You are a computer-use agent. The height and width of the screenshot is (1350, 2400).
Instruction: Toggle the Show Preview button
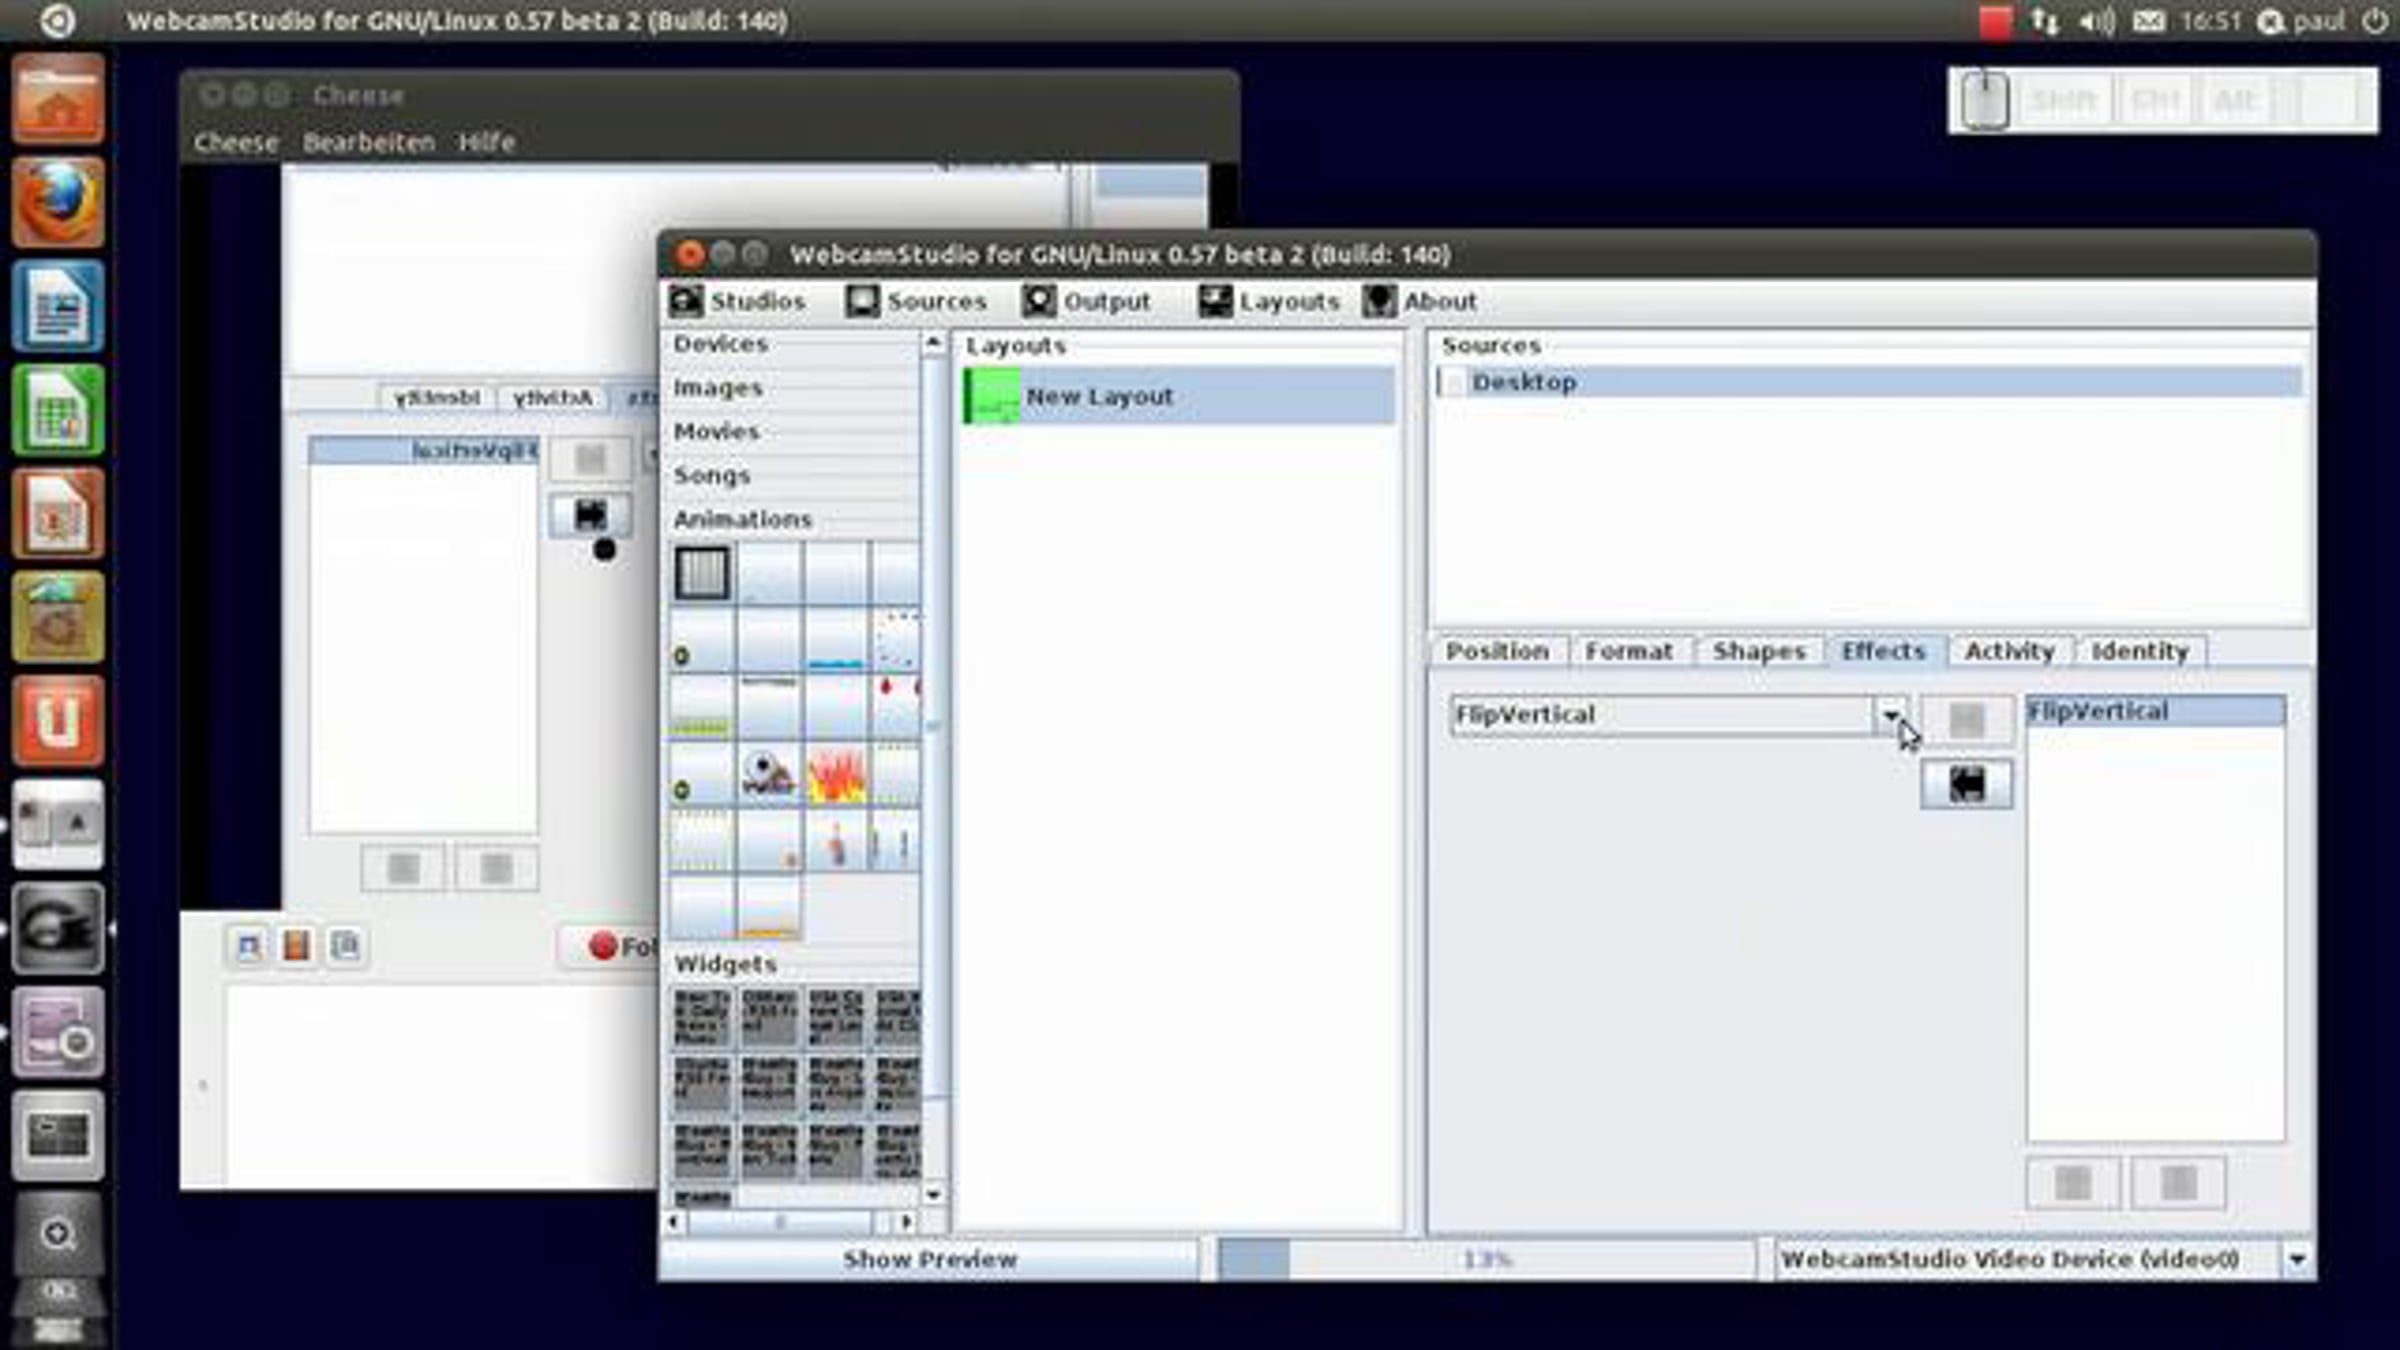pyautogui.click(x=929, y=1259)
